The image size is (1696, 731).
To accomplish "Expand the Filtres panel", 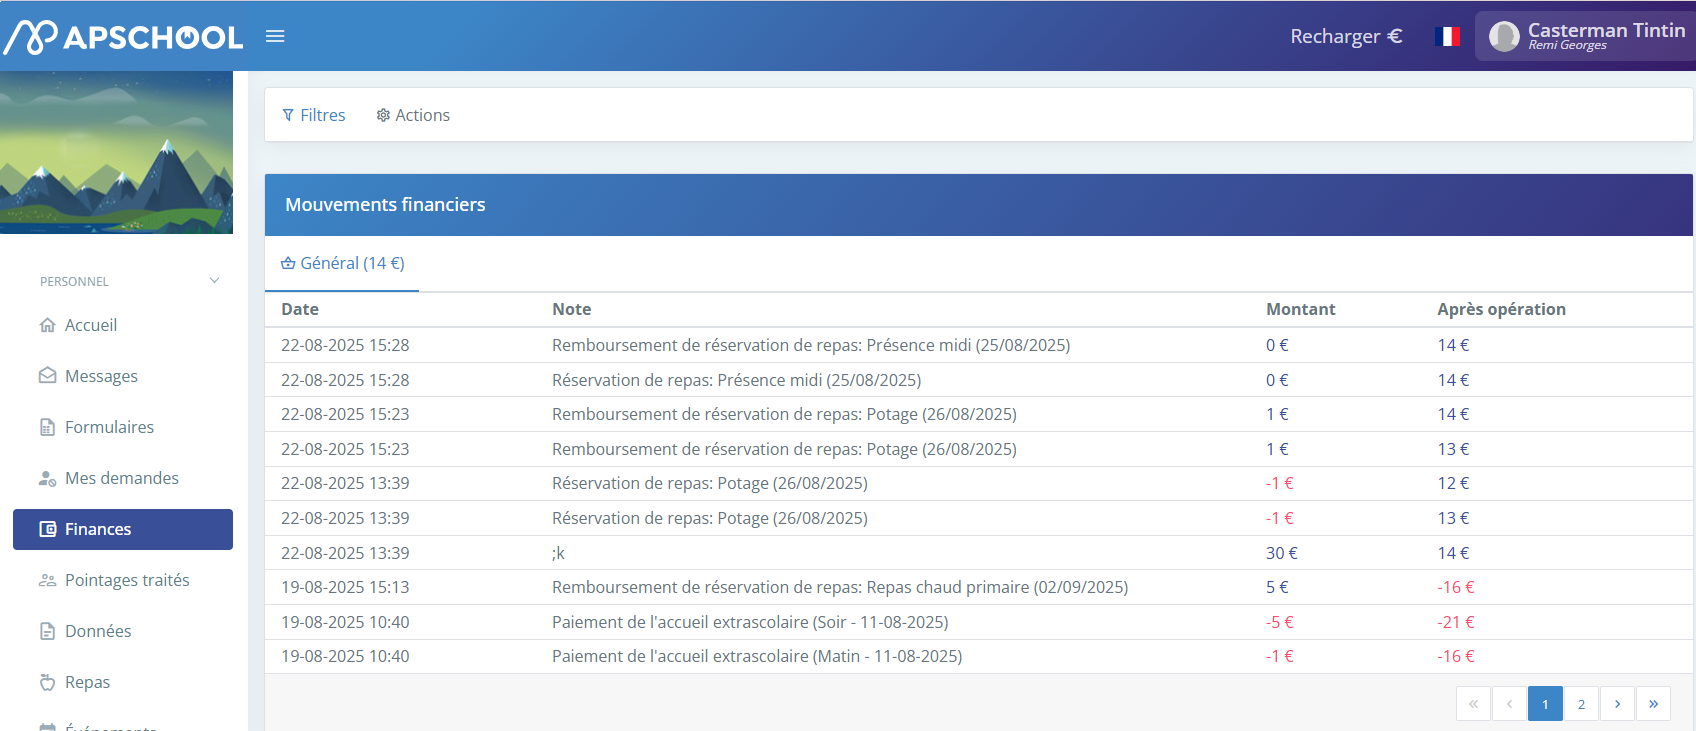I will [x=314, y=115].
